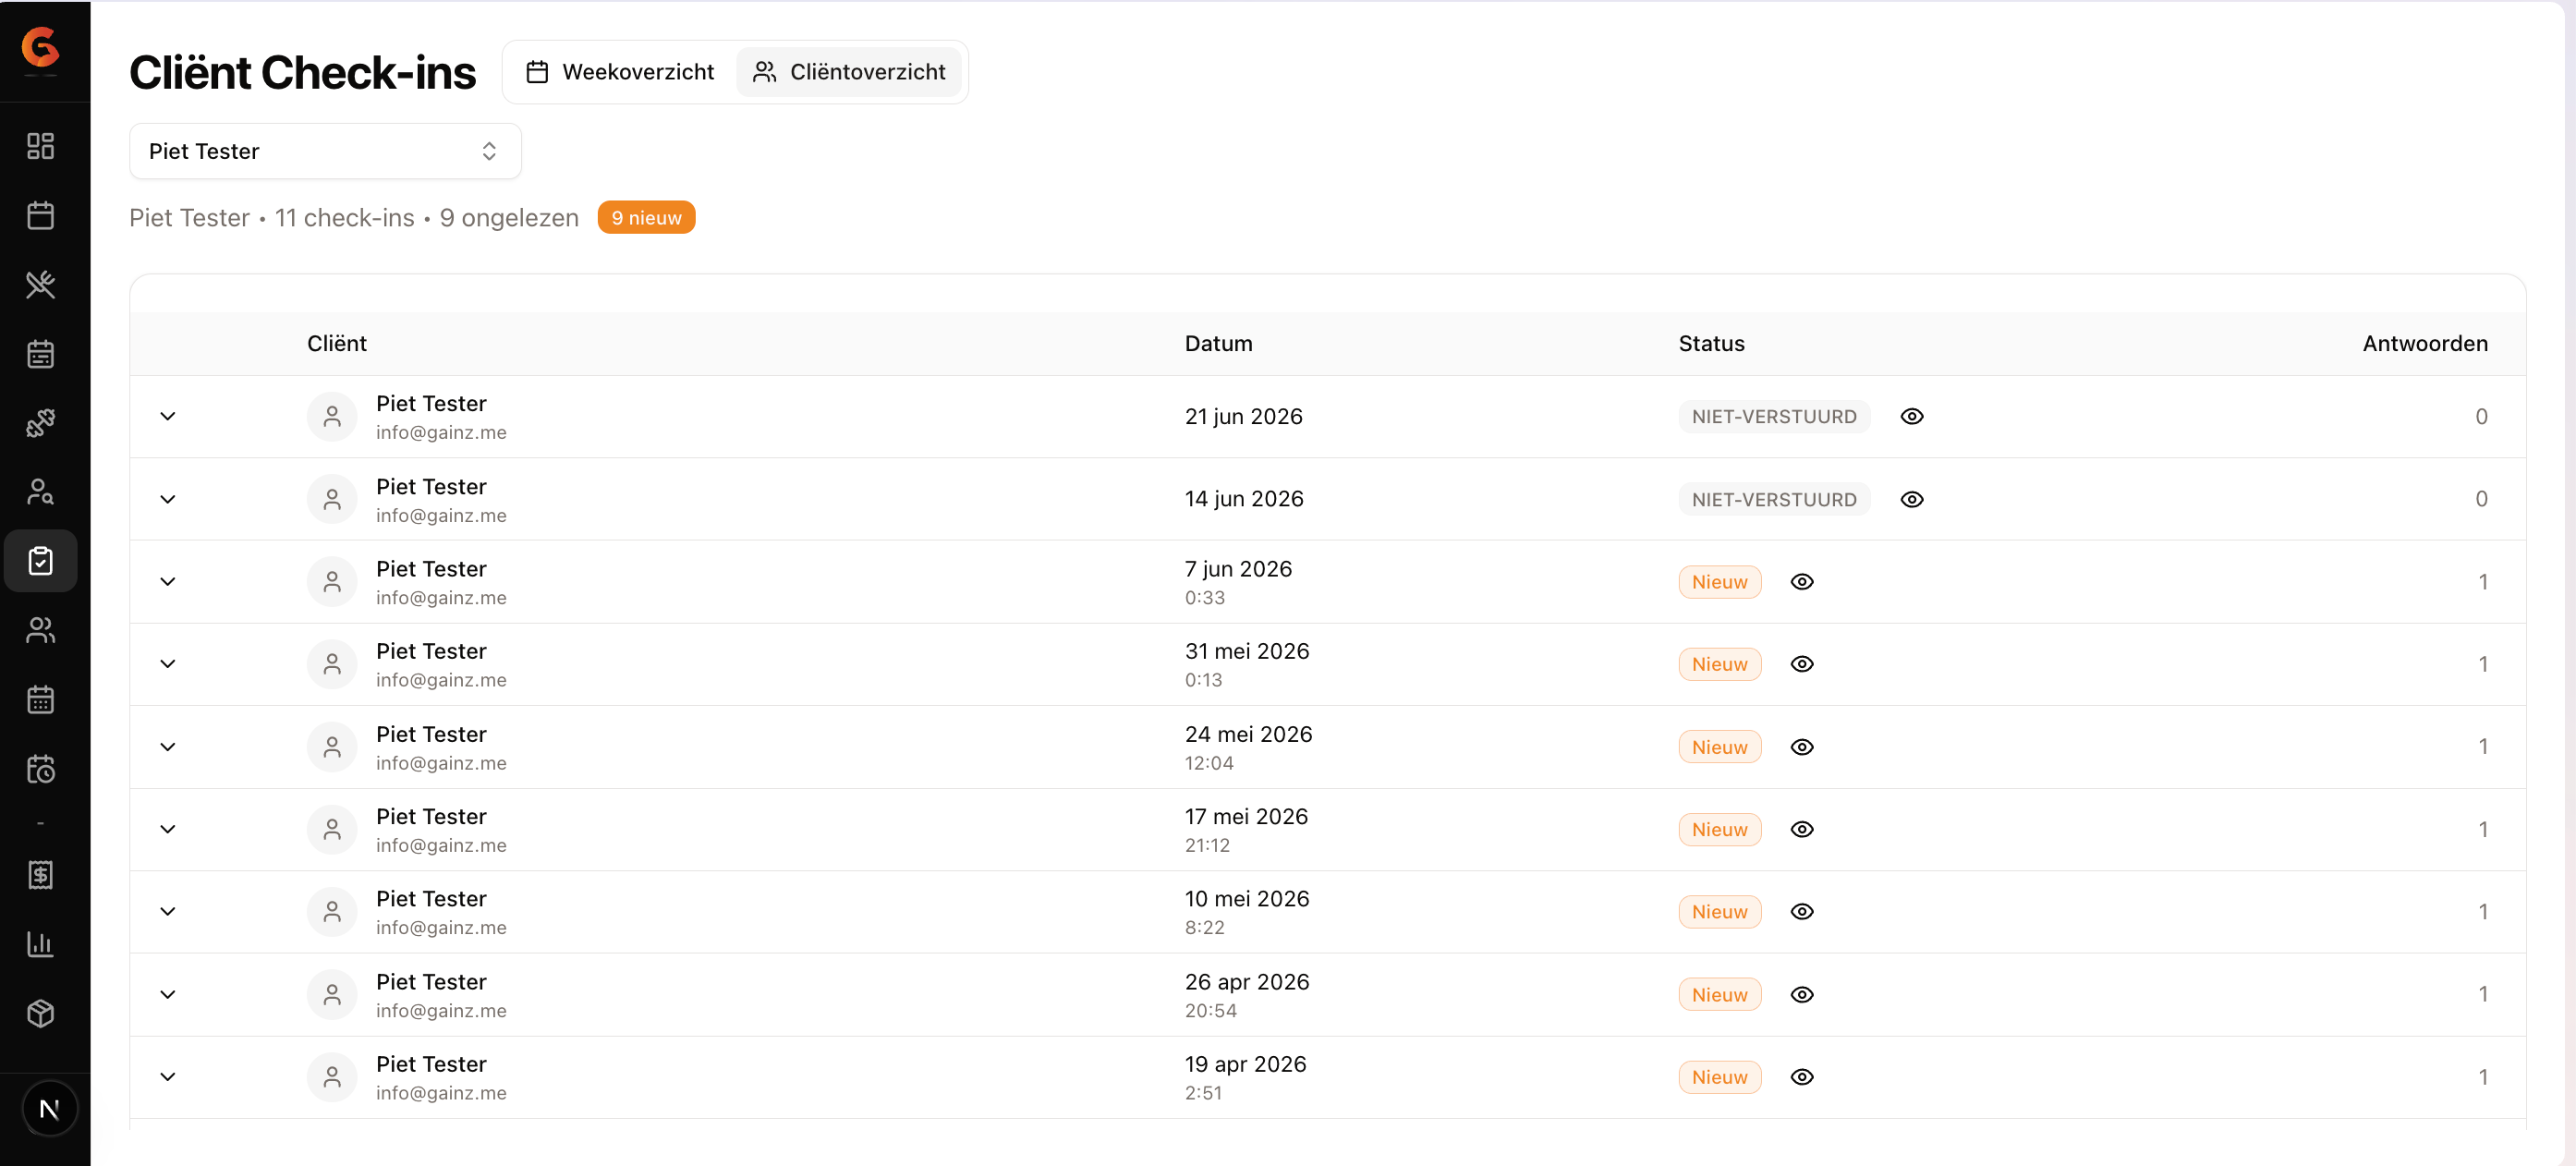Viewport: 2576px width, 1166px height.
Task: Click the Nieuw badge for 17 mei 2026
Action: pos(1719,829)
